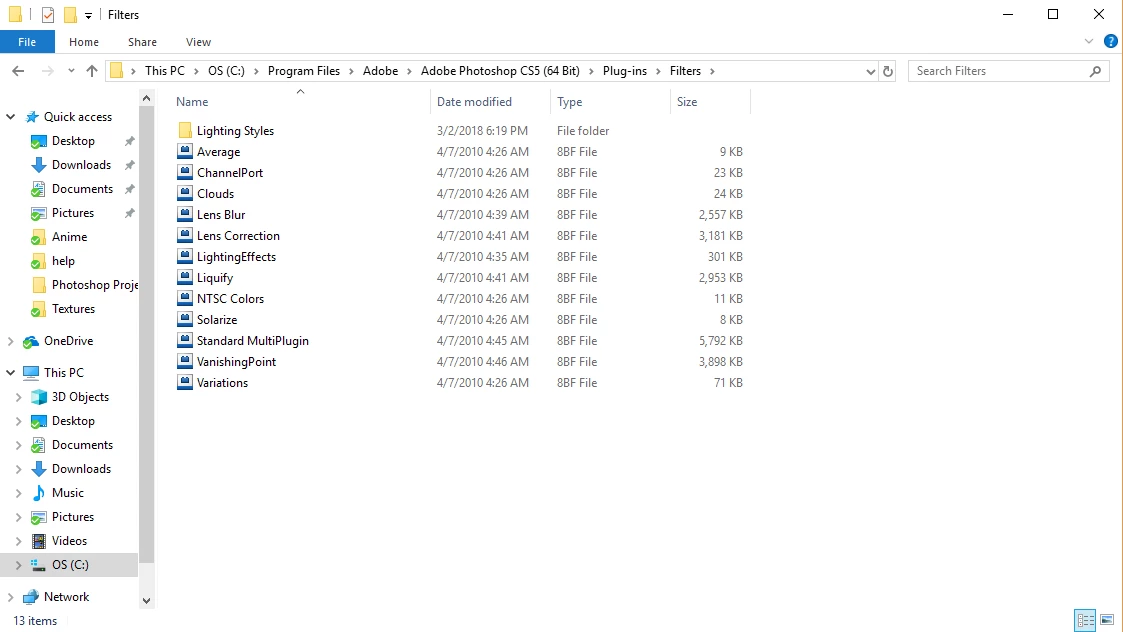Select the Standard MultiPlugin file name
This screenshot has height=632, width=1123.
(253, 340)
